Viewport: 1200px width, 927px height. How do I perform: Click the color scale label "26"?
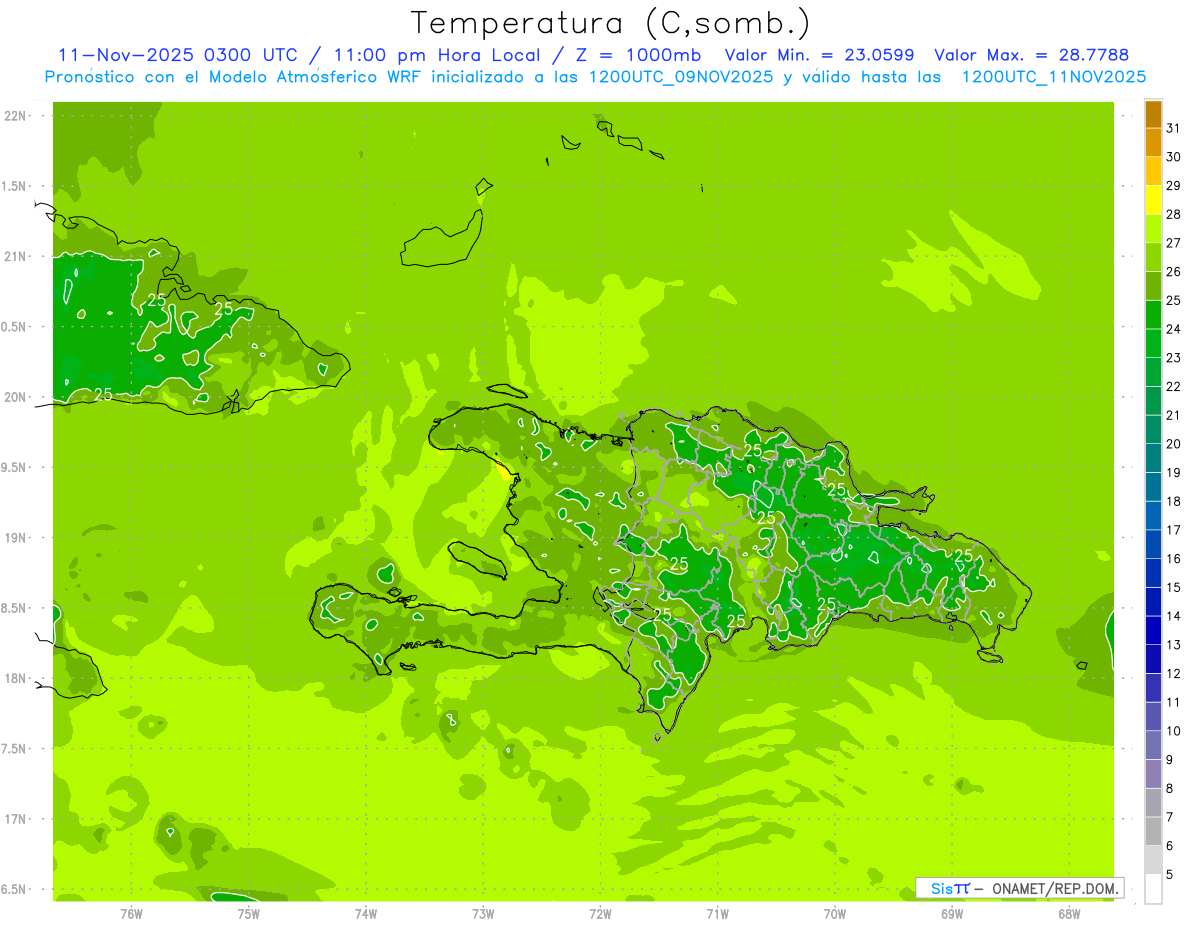tap(1174, 272)
